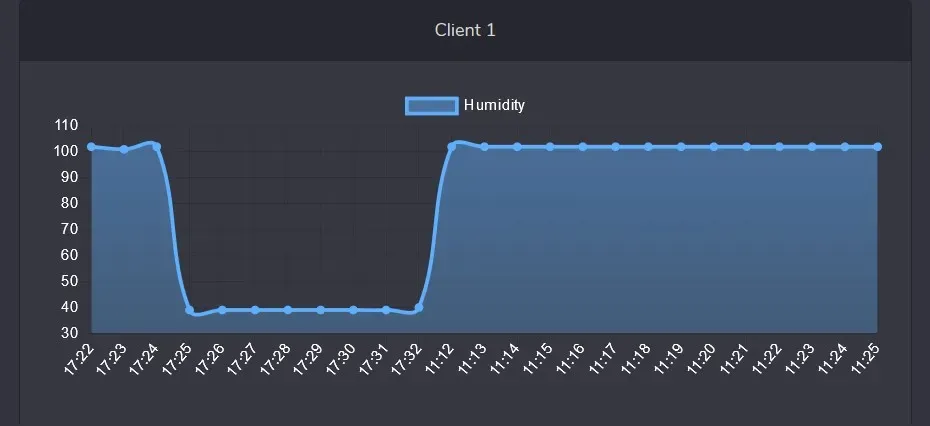Click the y-axis label 100
This screenshot has width=930, height=426.
[x=66, y=151]
